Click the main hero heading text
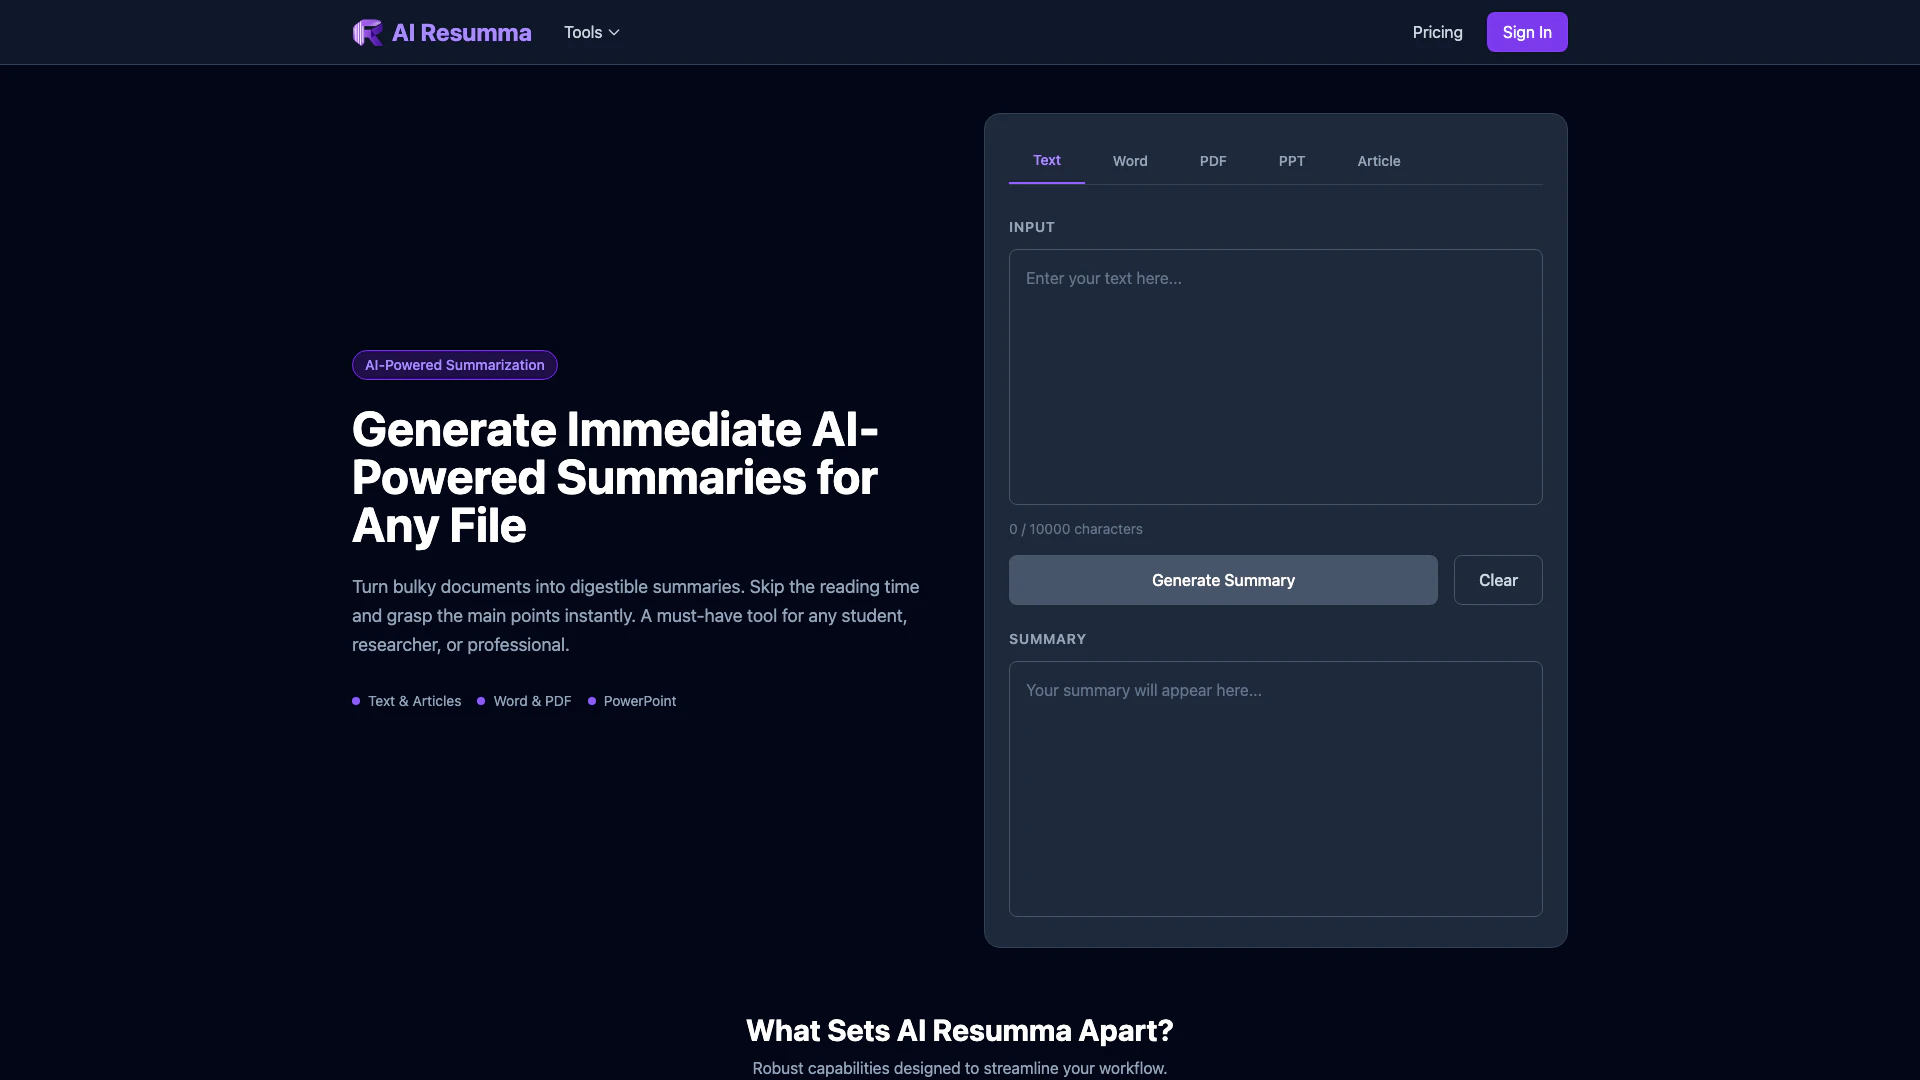This screenshot has width=1920, height=1080. (615, 477)
